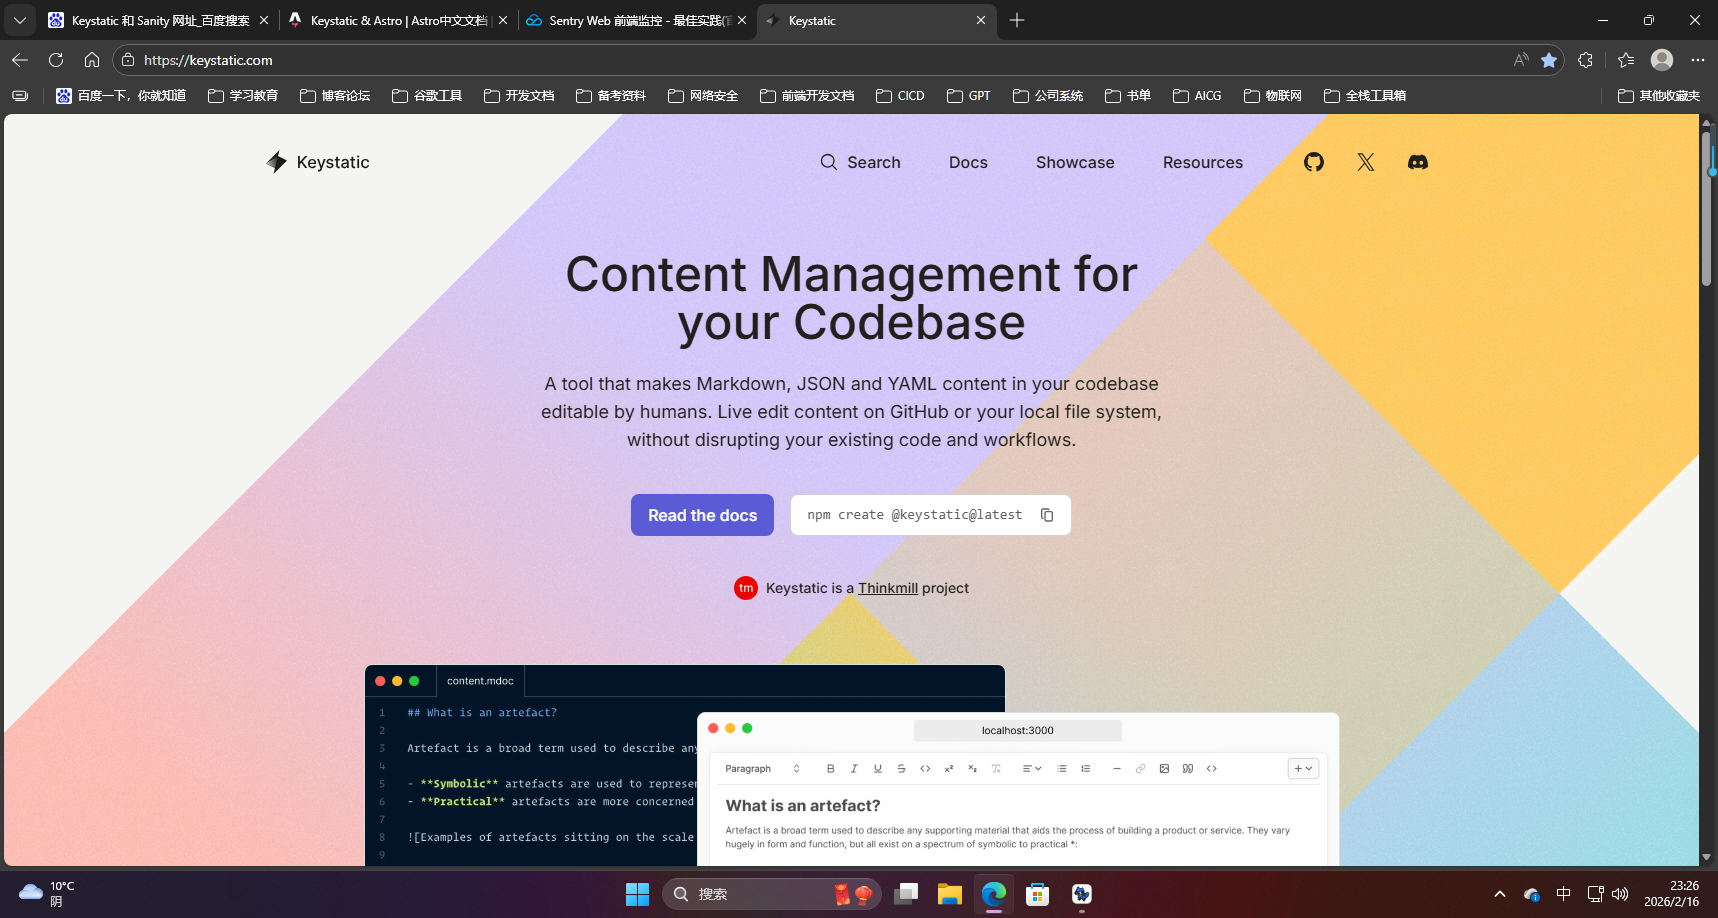Open a new browser tab

point(1017,20)
